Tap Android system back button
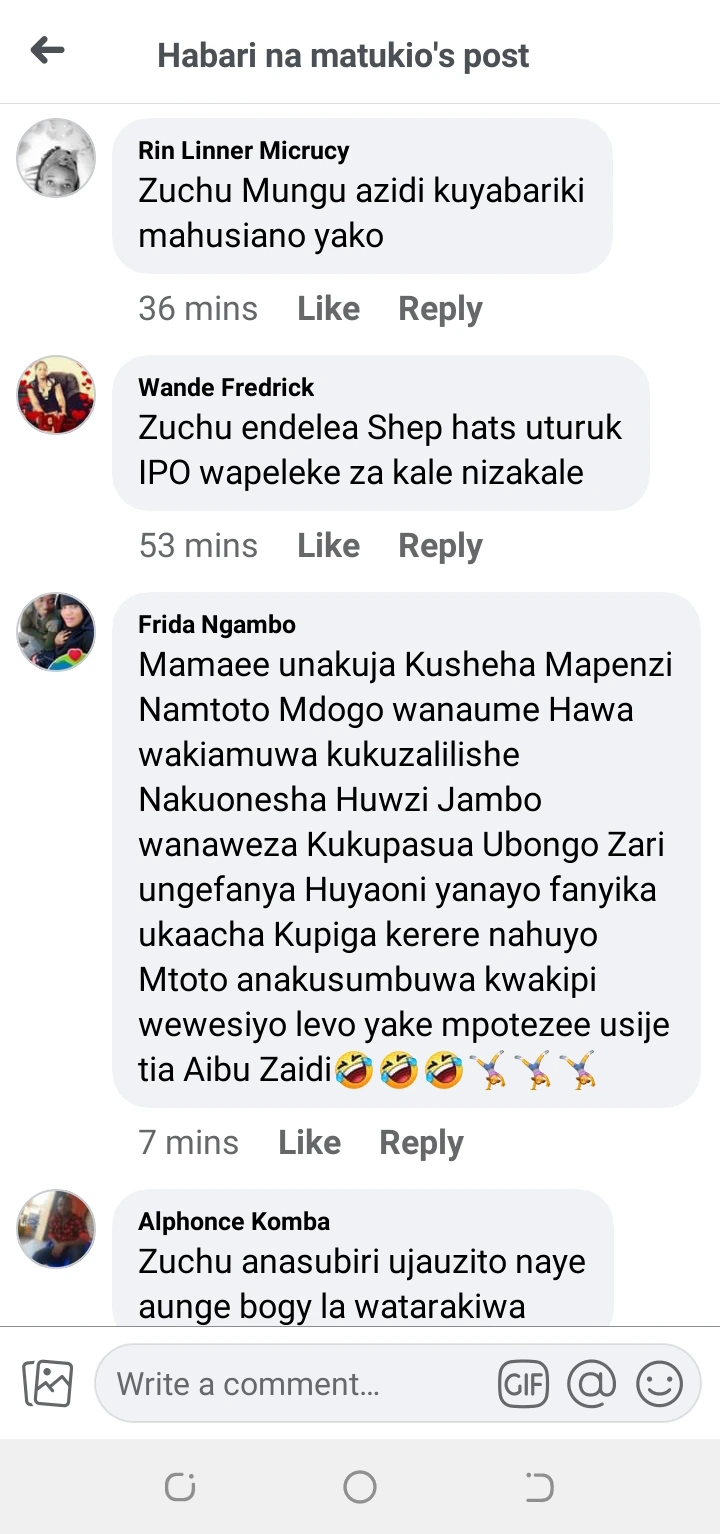The height and width of the screenshot is (1534, 720). (539, 1487)
